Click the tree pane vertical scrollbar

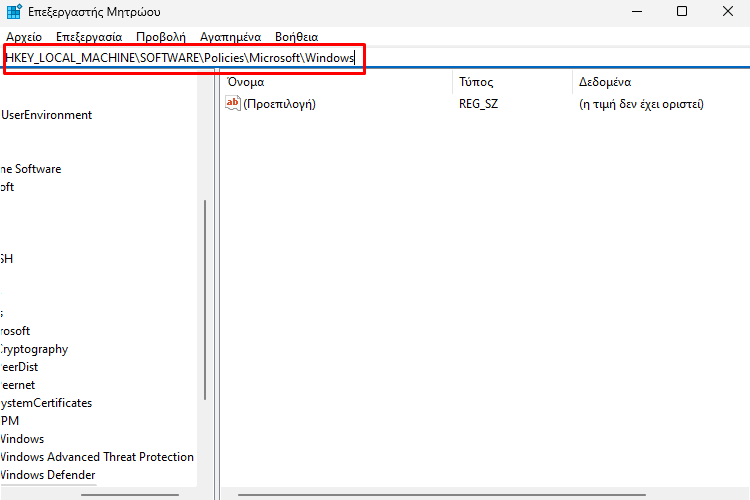pyautogui.click(x=205, y=300)
